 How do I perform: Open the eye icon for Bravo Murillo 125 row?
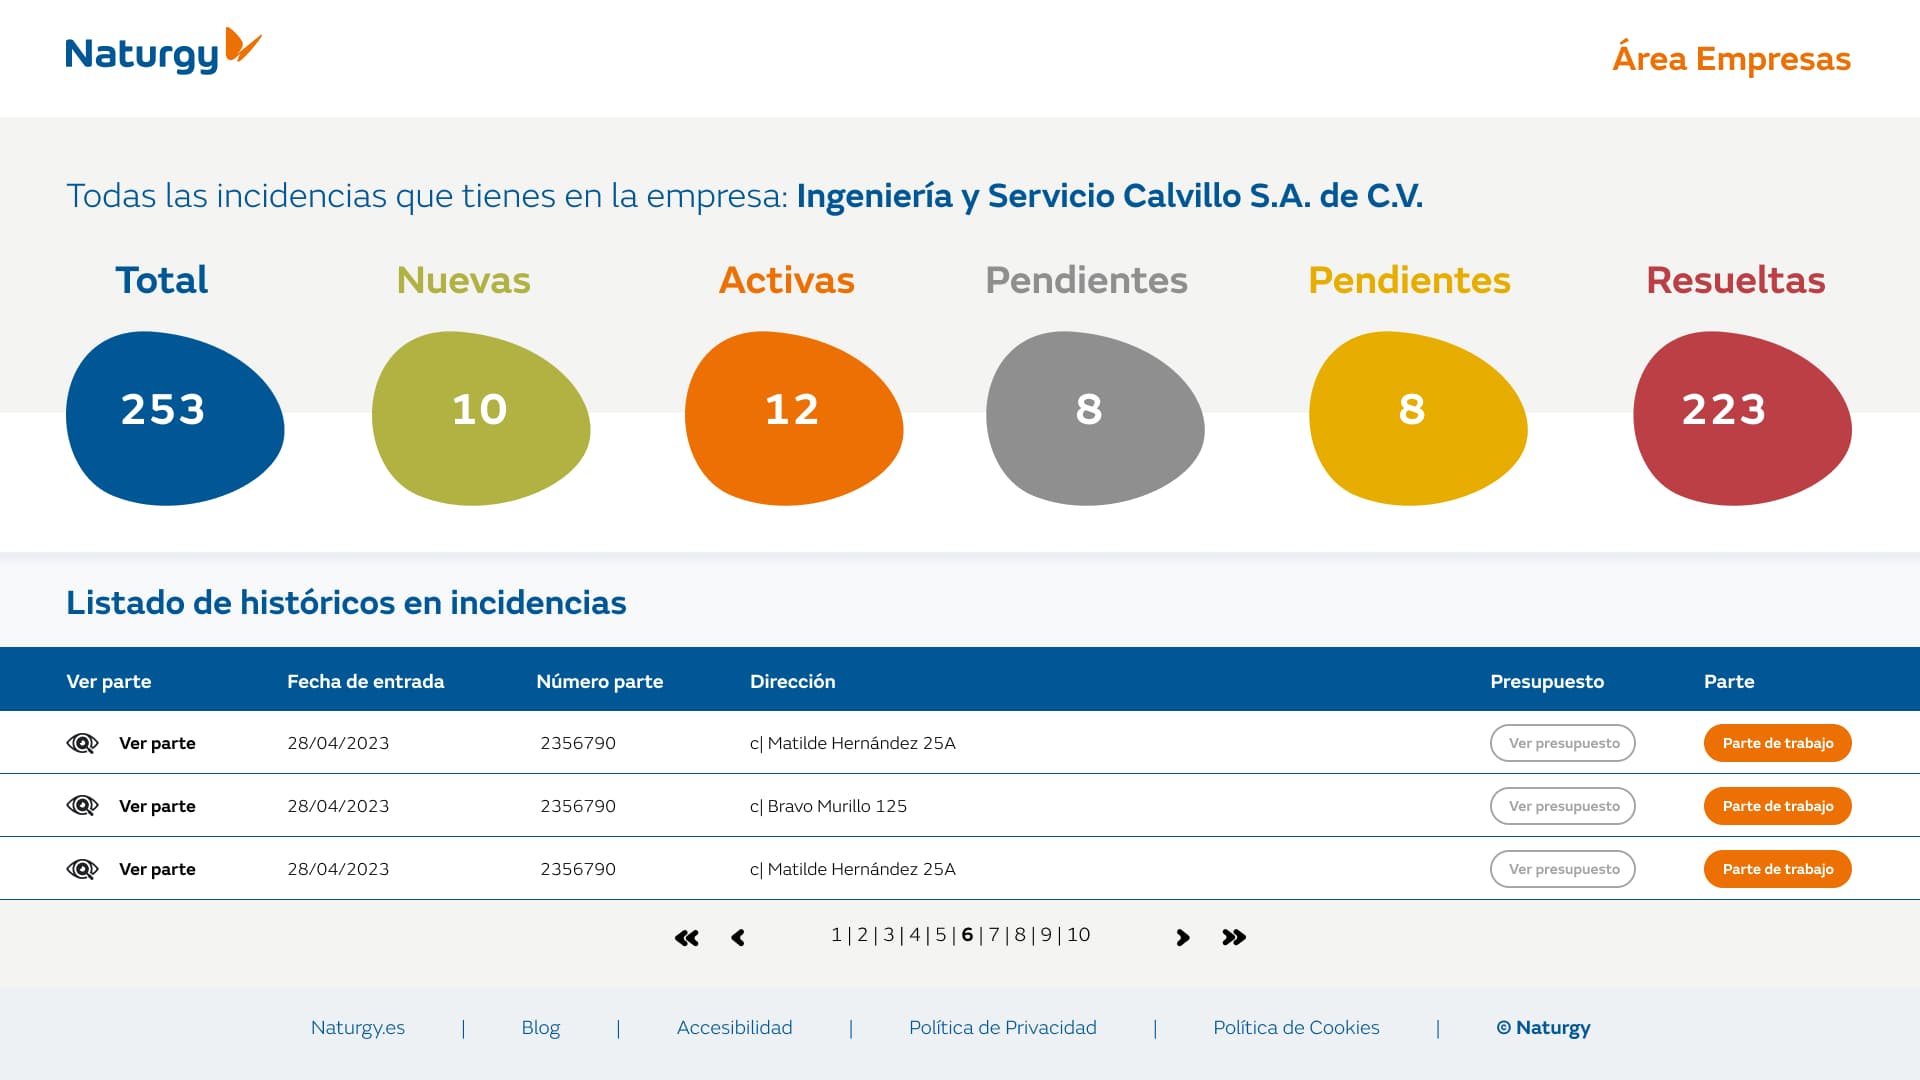tap(82, 806)
